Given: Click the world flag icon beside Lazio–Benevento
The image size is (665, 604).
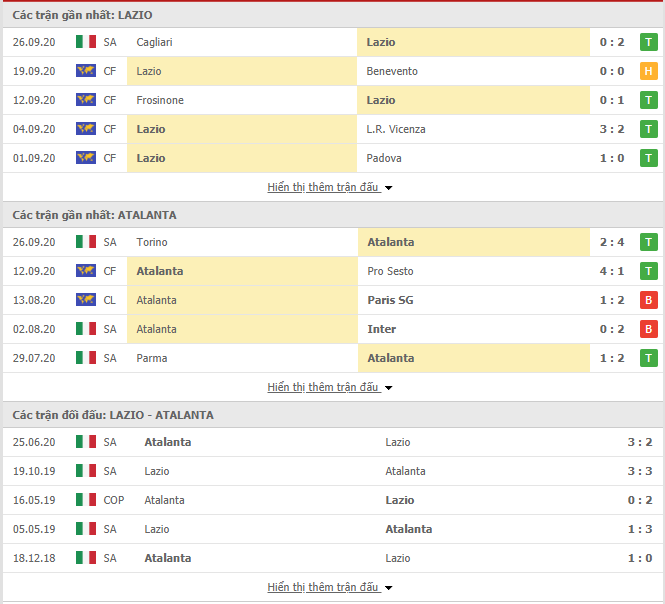Looking at the screenshot, I should tap(86, 71).
